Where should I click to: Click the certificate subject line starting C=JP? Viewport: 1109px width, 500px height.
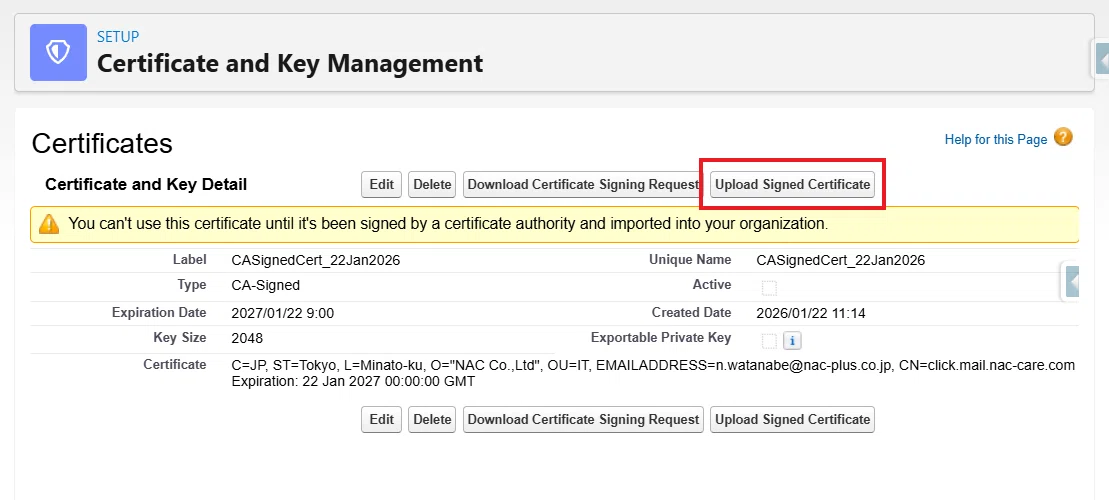point(653,366)
